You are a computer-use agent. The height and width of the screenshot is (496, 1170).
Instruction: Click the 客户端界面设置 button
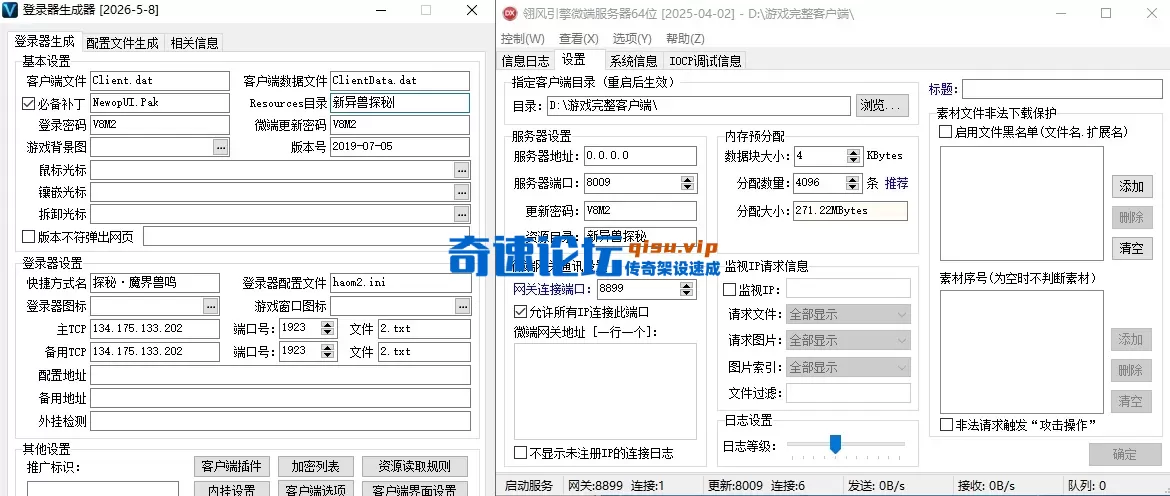415,489
